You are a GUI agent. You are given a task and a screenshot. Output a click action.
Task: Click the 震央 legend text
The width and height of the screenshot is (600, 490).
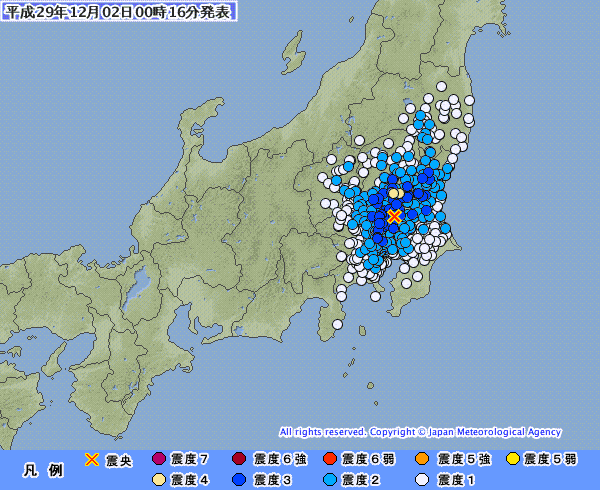click(x=119, y=461)
